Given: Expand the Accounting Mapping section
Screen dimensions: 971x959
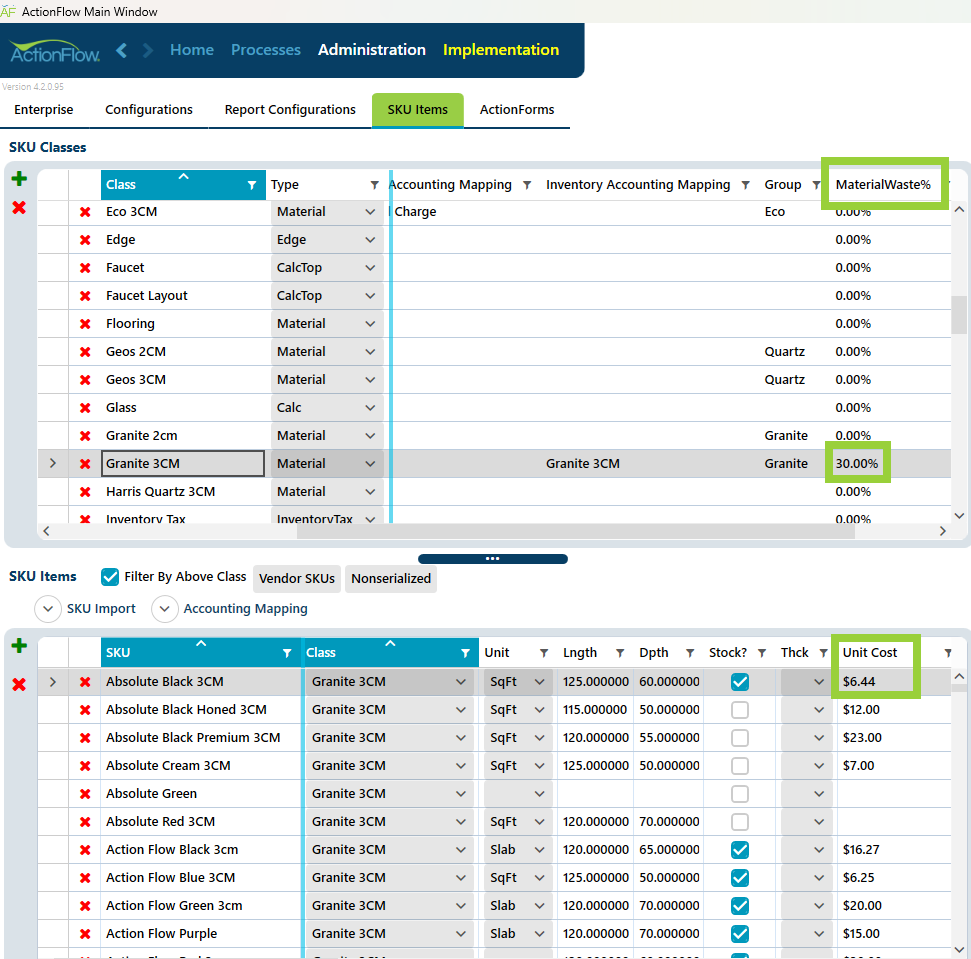Looking at the screenshot, I should [x=164, y=609].
